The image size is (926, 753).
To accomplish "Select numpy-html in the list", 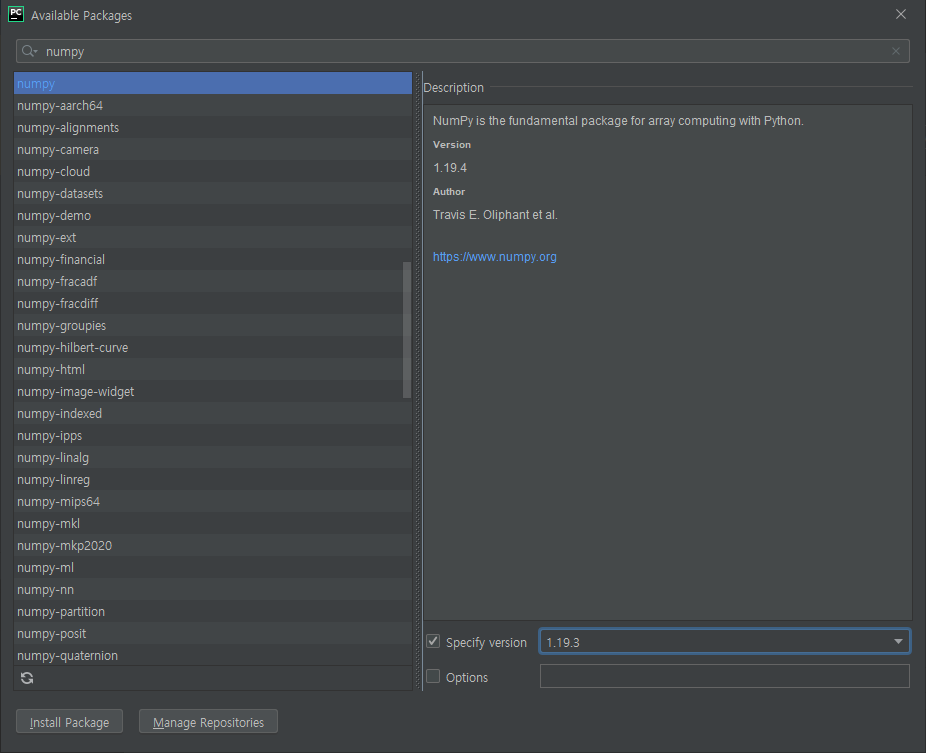I will tap(213, 370).
